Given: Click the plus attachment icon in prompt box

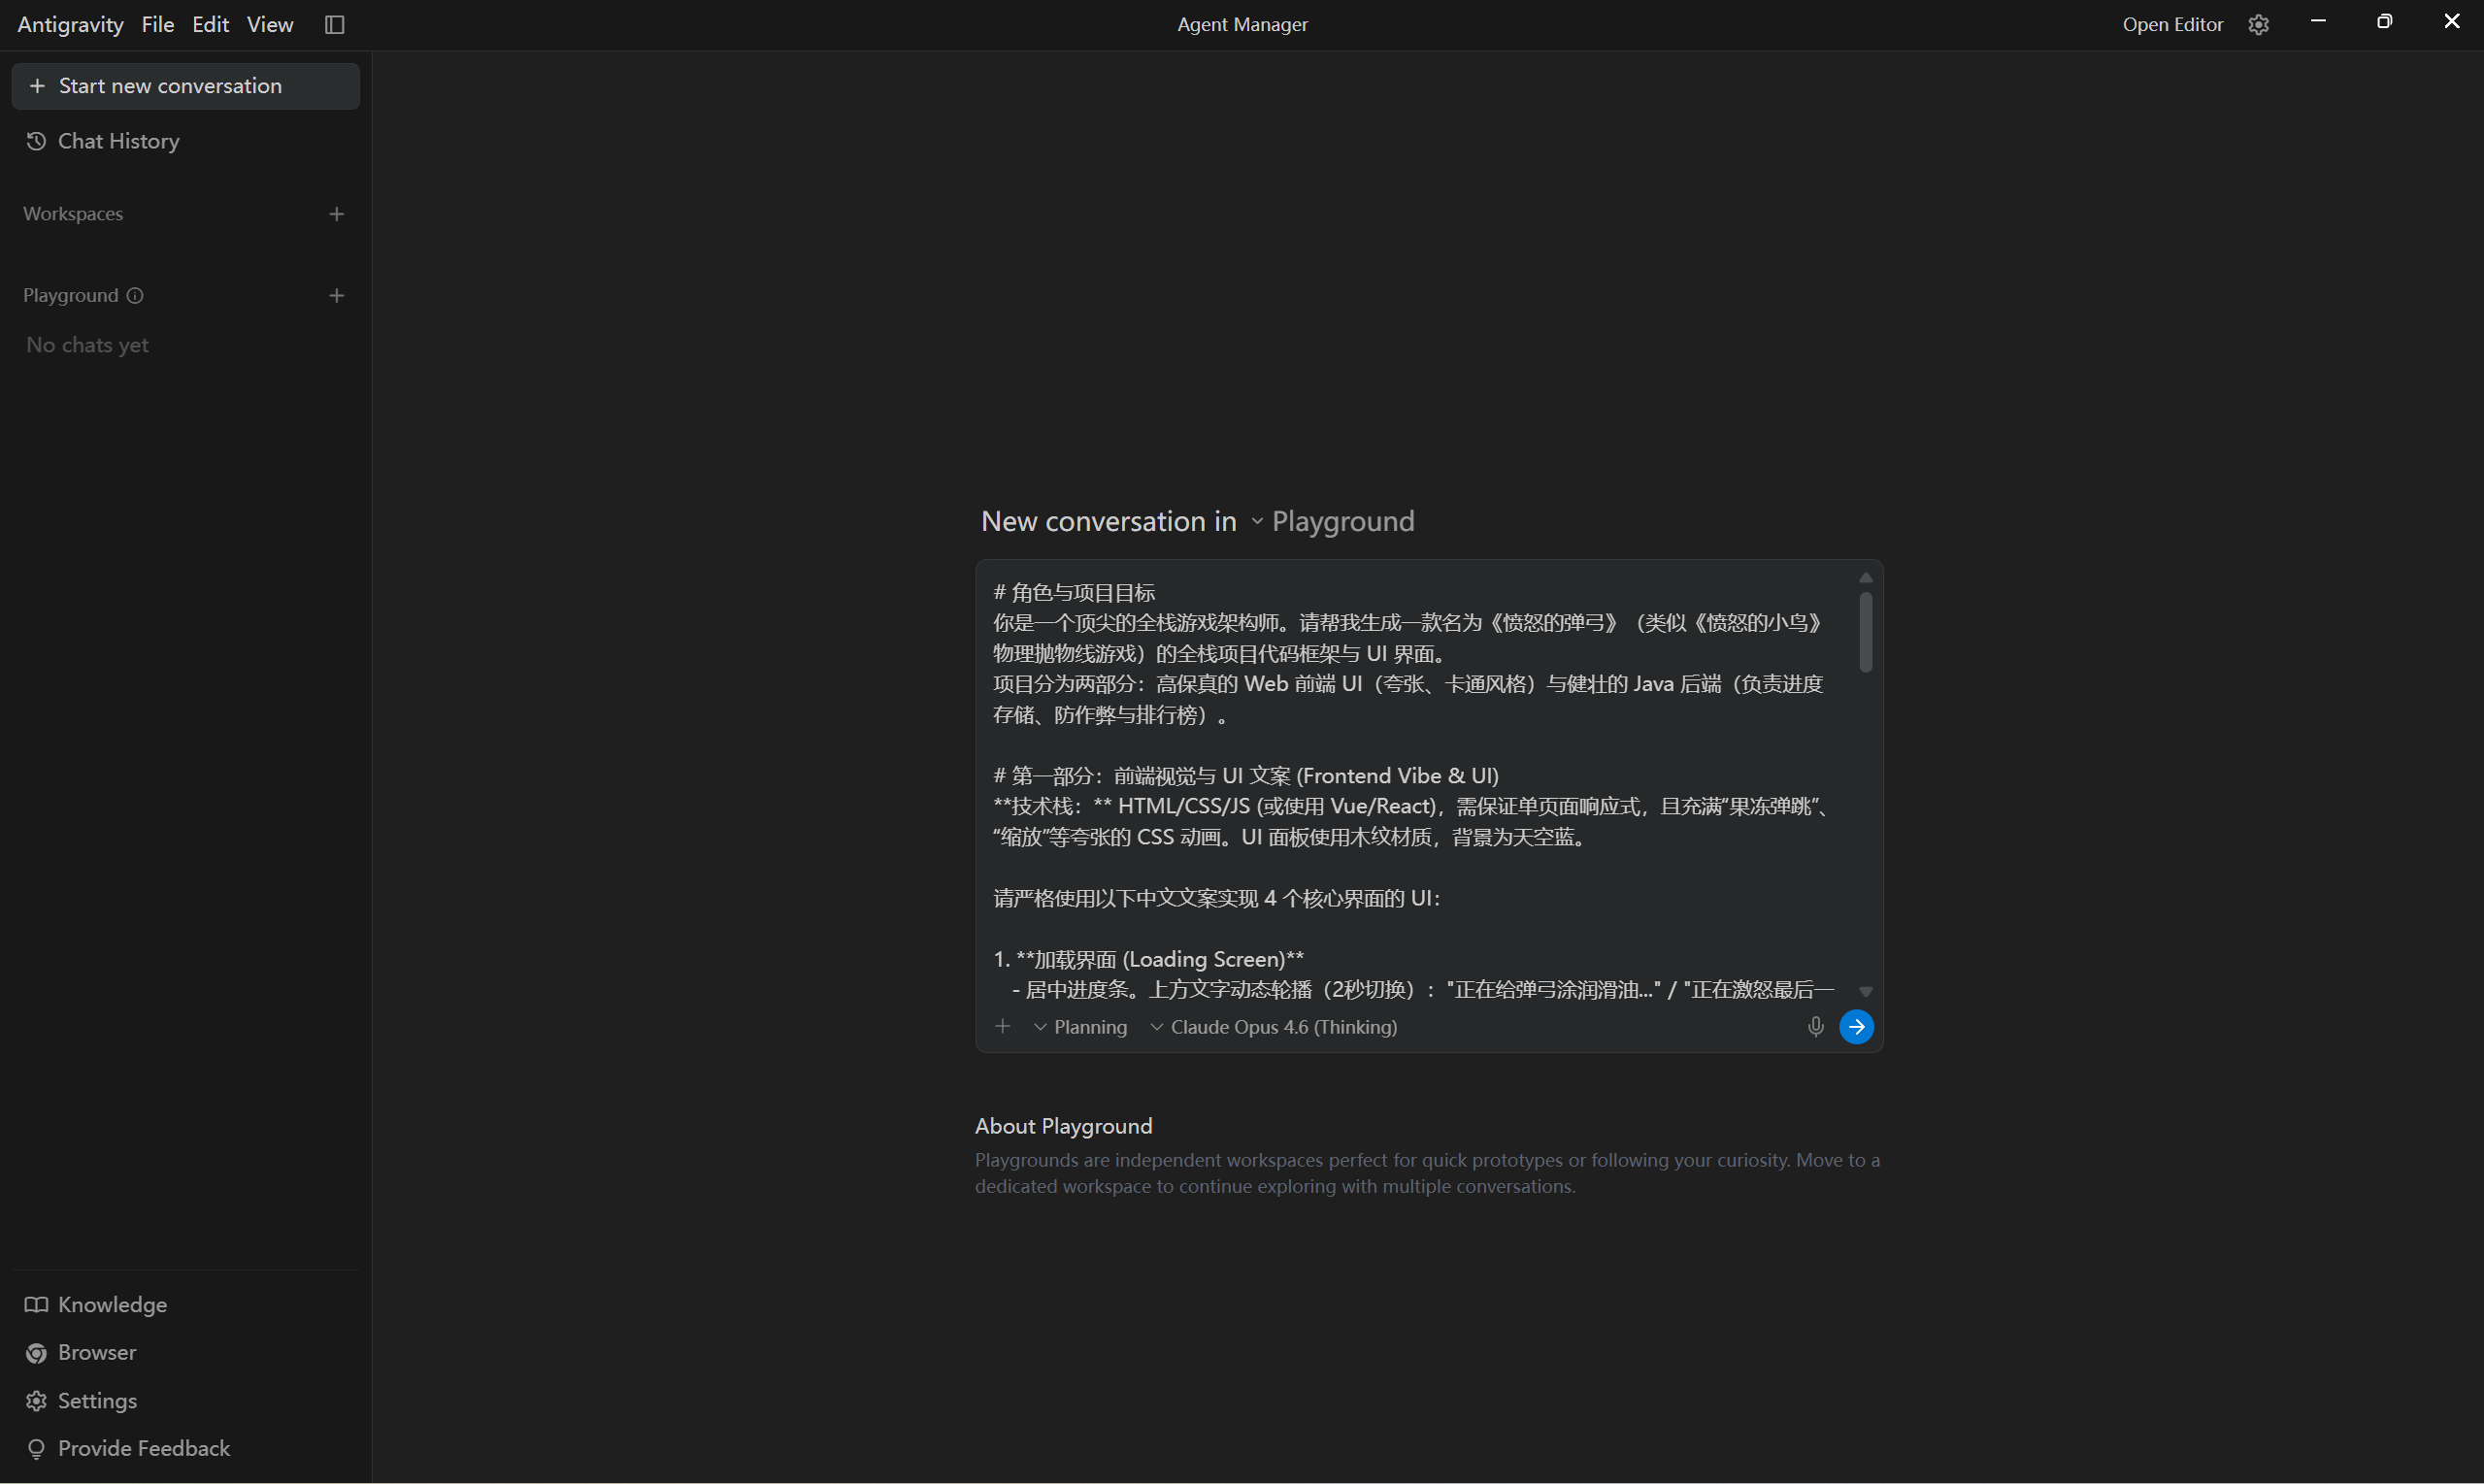Looking at the screenshot, I should 1002,1027.
